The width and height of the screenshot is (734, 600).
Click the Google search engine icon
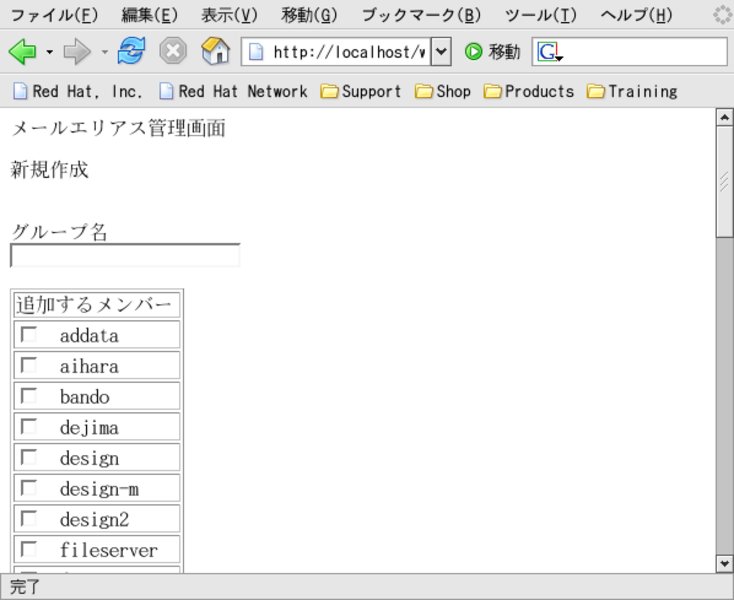[x=548, y=52]
